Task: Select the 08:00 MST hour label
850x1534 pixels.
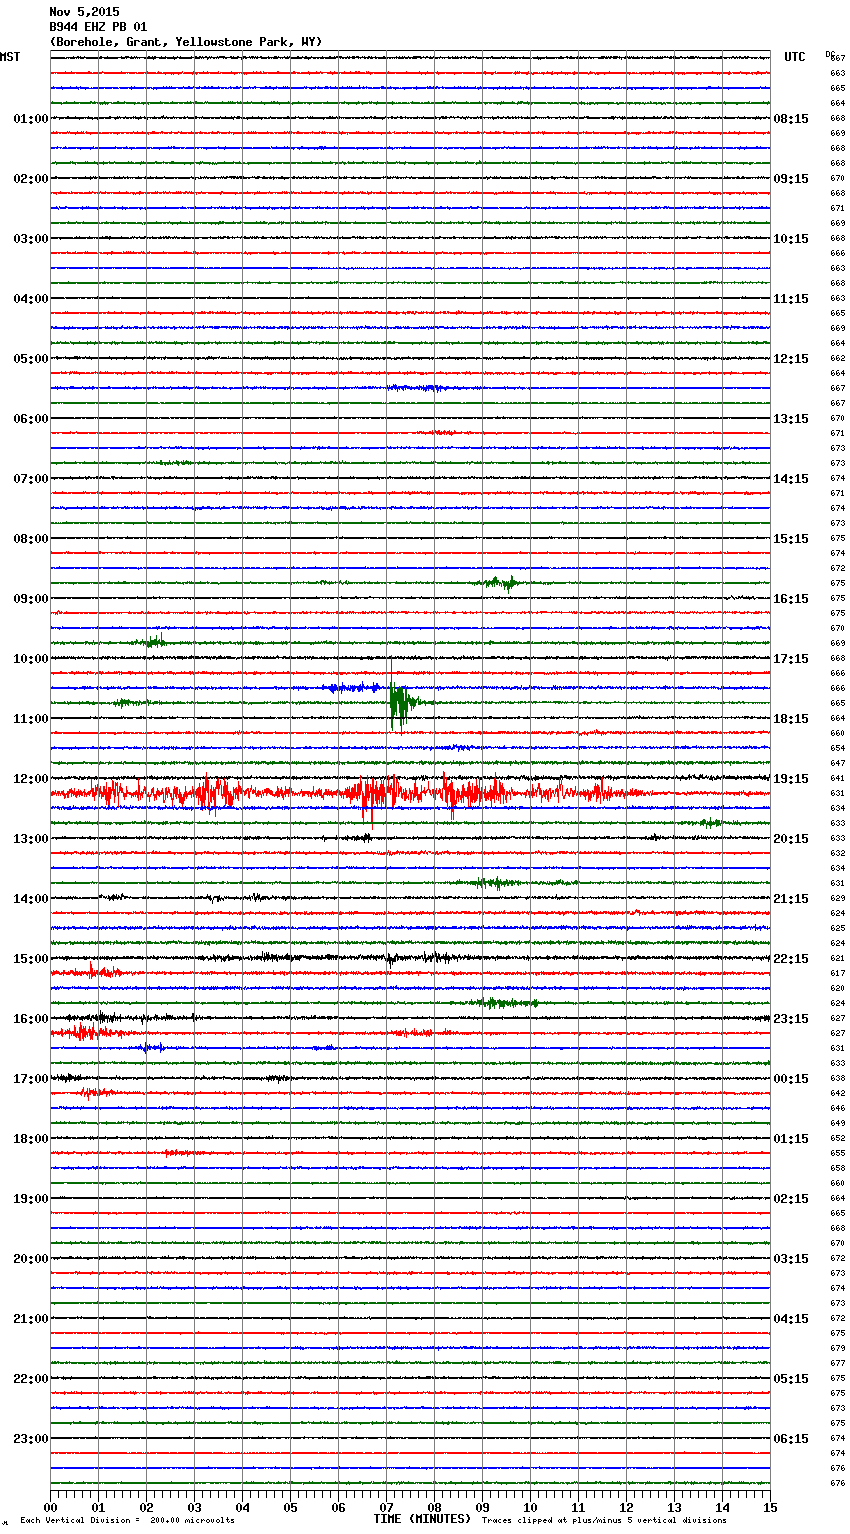Action: 30,539
